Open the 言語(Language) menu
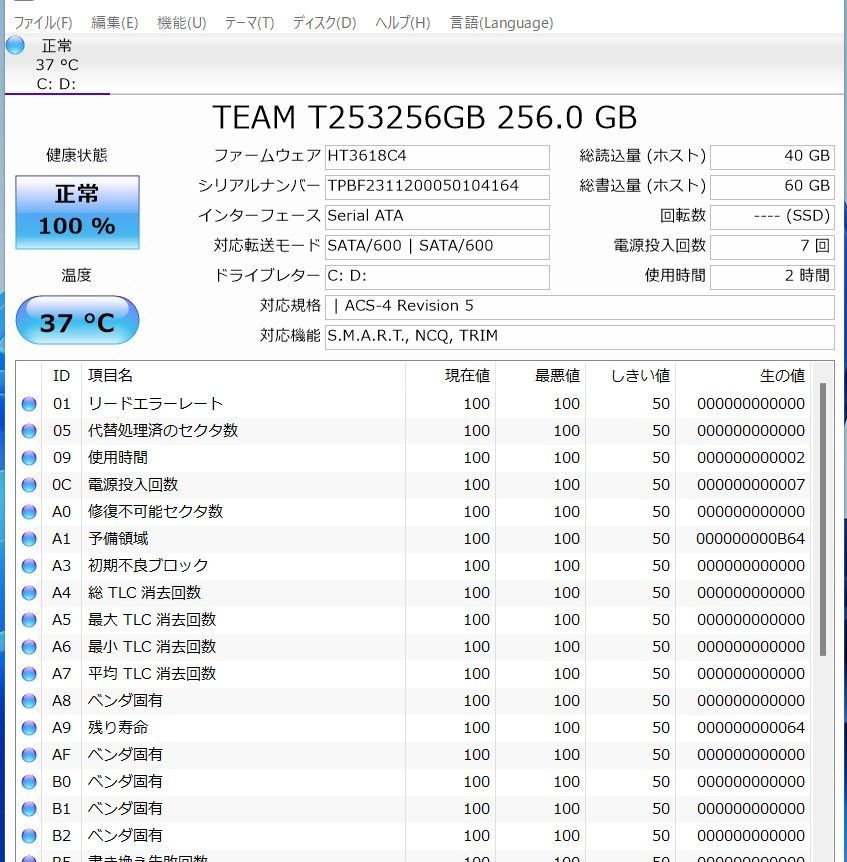The width and height of the screenshot is (847, 862). [x=501, y=23]
